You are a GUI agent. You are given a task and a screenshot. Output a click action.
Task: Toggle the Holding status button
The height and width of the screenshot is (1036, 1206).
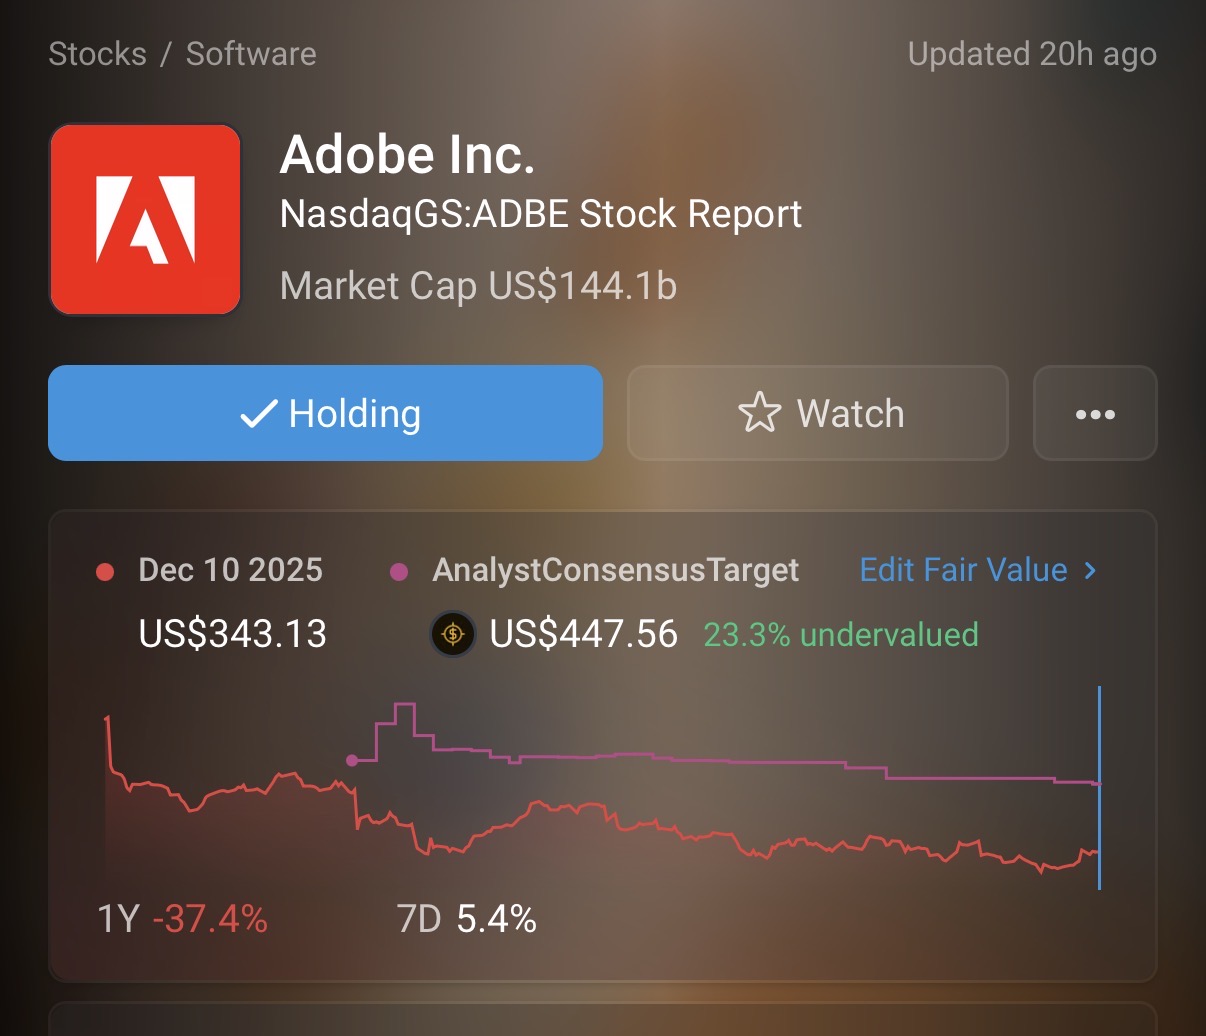point(325,413)
